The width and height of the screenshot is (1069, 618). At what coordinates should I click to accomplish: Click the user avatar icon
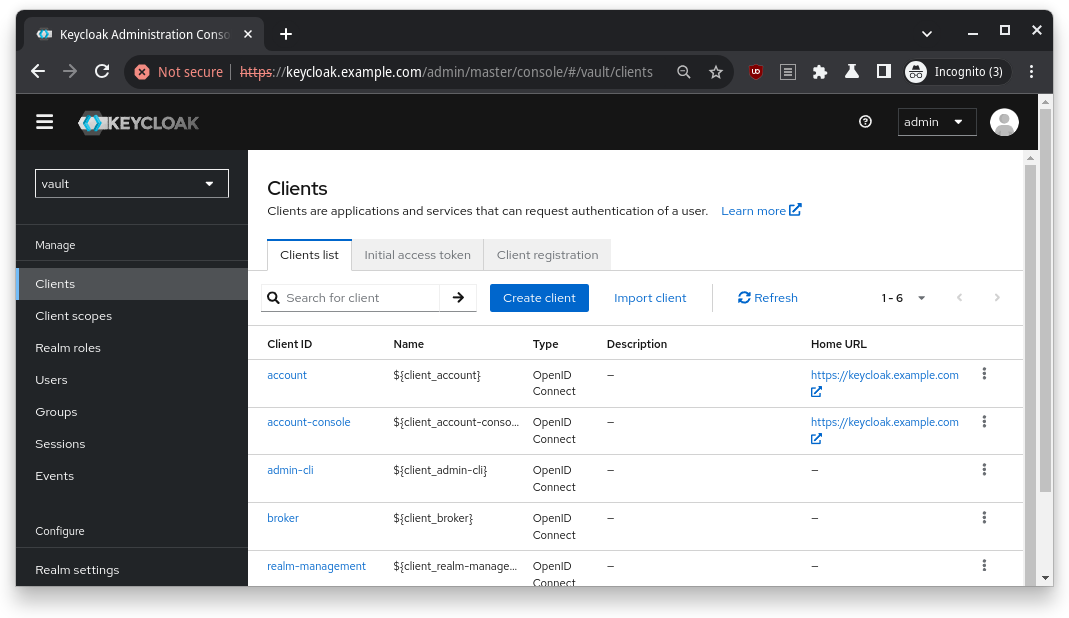1004,122
